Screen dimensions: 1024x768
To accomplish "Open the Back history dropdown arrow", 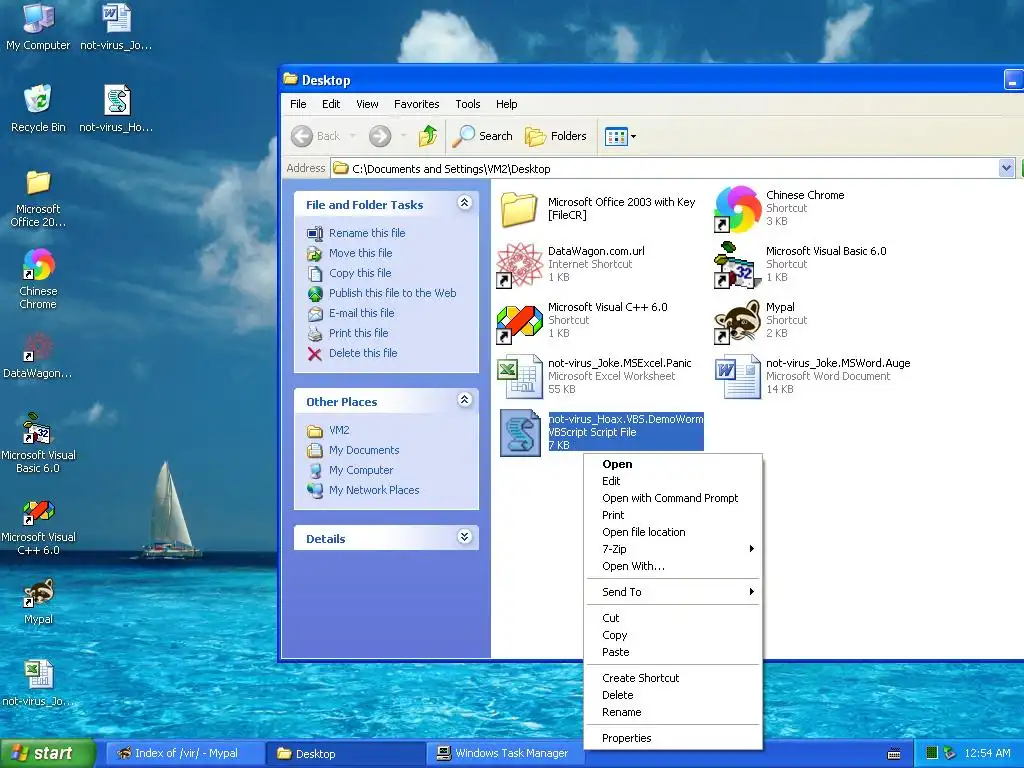I will pyautogui.click(x=353, y=136).
